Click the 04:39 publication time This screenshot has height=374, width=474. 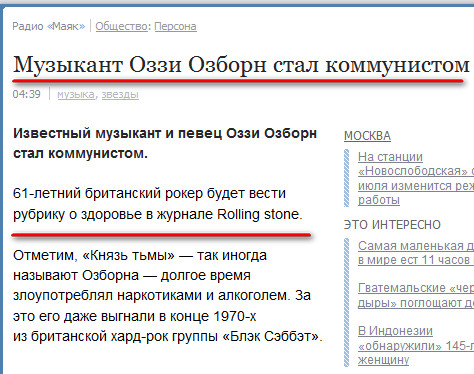(x=27, y=94)
